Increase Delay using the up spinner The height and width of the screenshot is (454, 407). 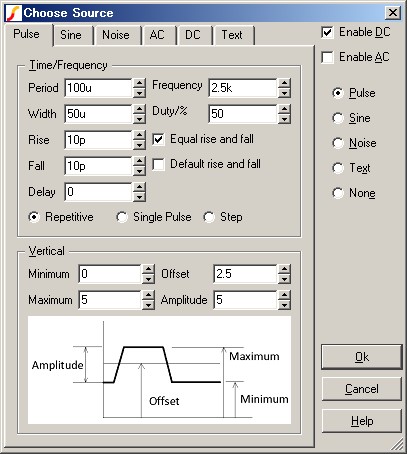pos(139,187)
